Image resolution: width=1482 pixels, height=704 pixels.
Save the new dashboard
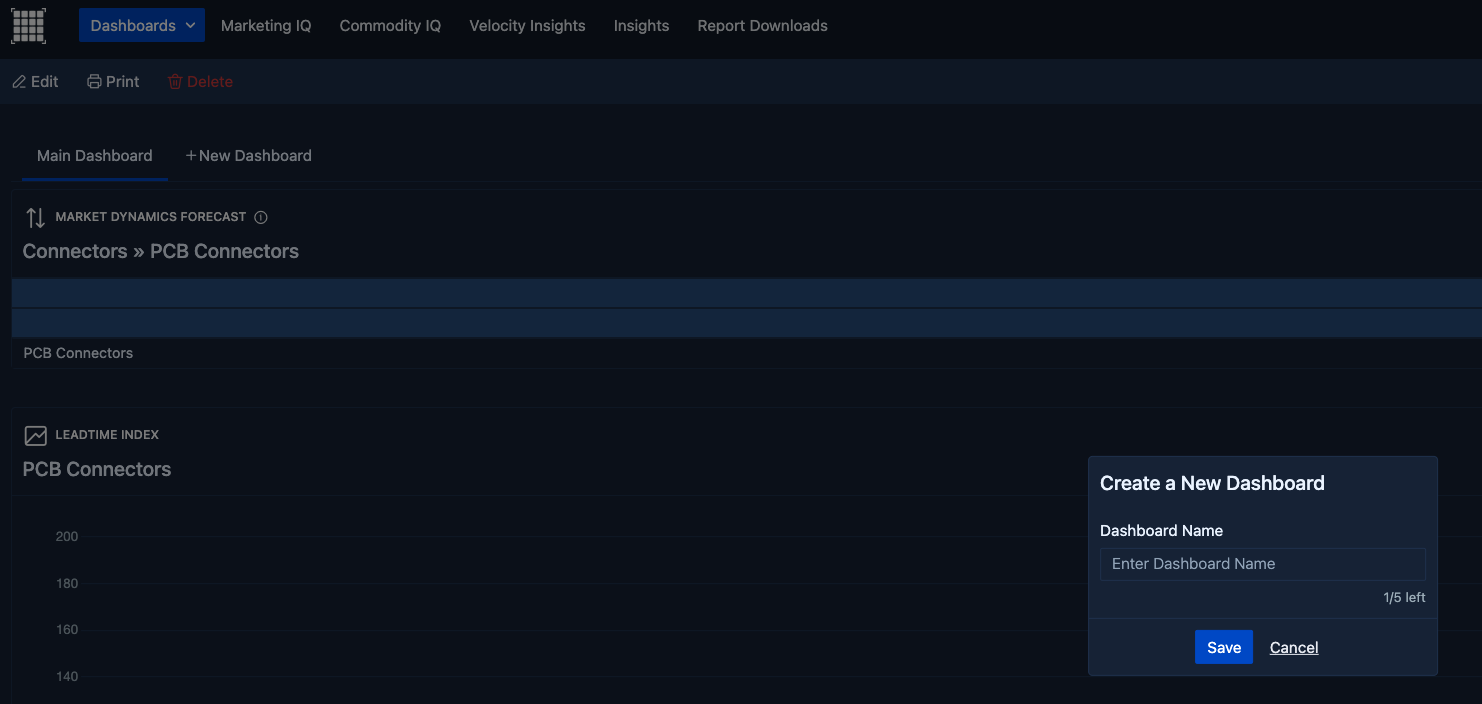pos(1223,647)
